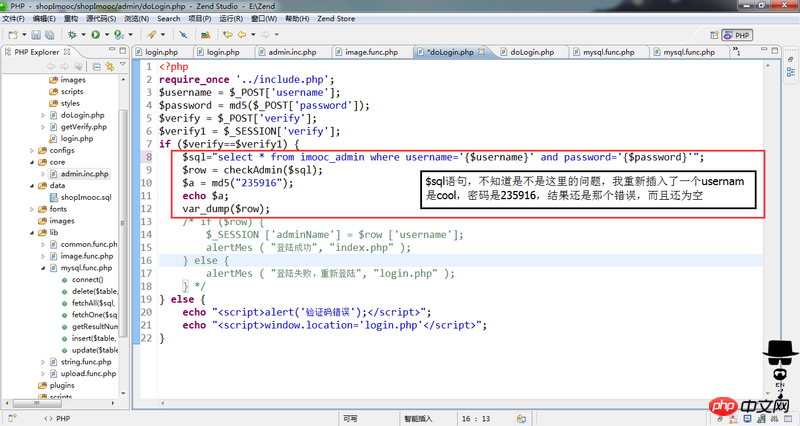
Task: Click the Restore icon in right sidebar
Action: coord(791,59)
